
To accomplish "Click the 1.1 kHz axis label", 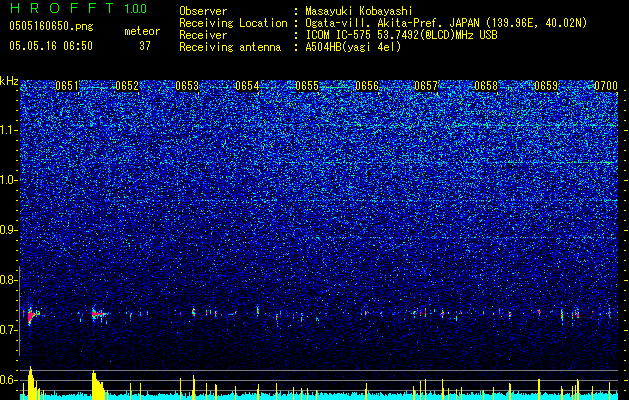I will coord(8,130).
